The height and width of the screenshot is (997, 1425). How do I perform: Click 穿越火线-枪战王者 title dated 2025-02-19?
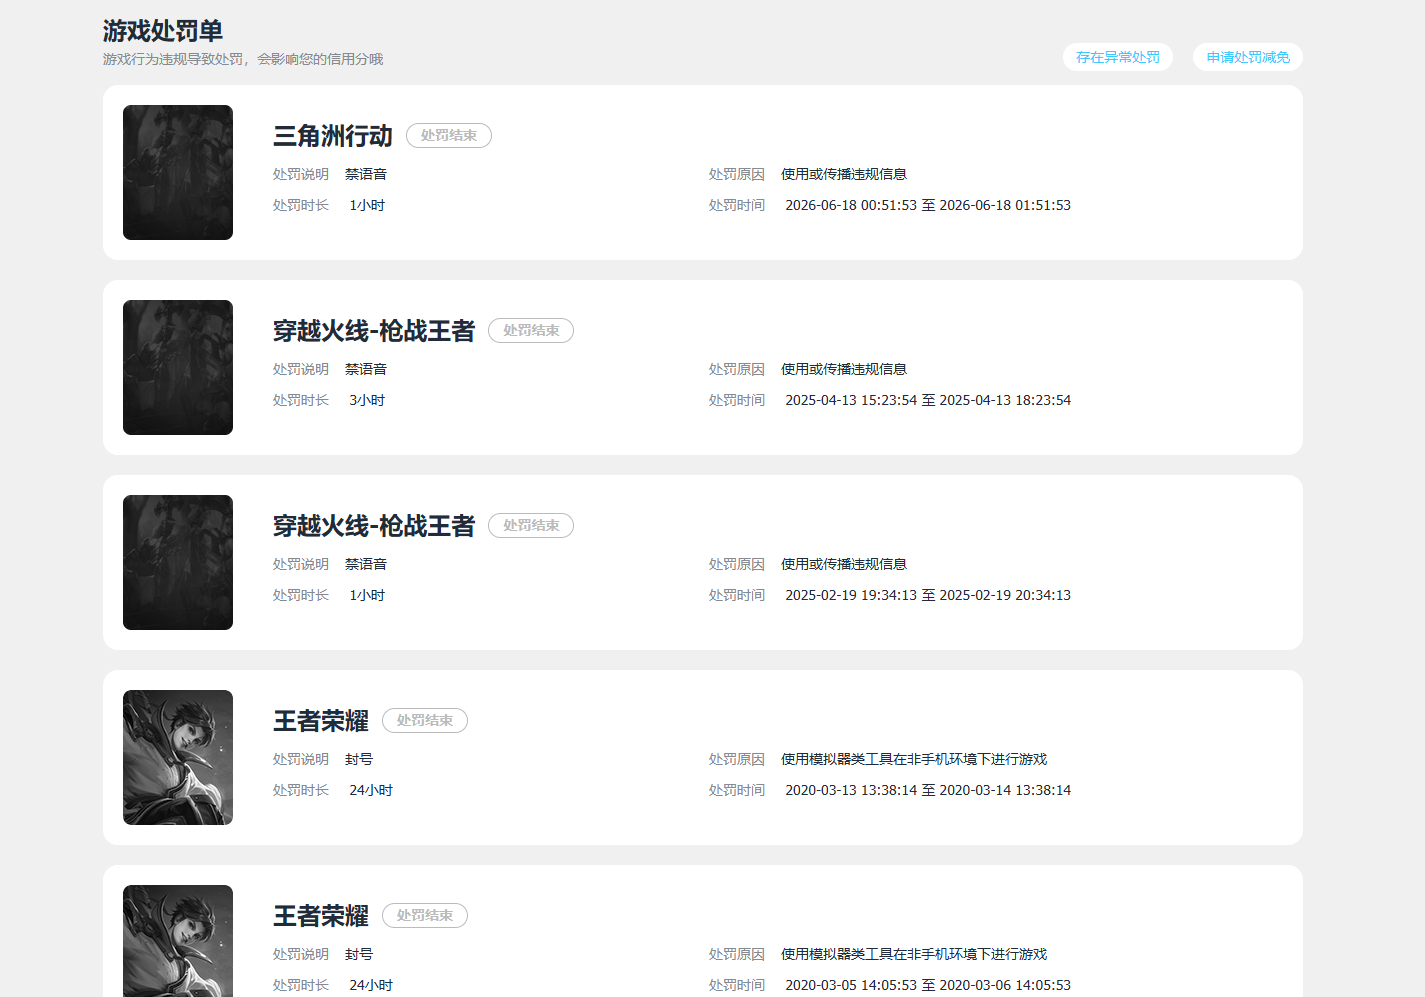(x=374, y=526)
